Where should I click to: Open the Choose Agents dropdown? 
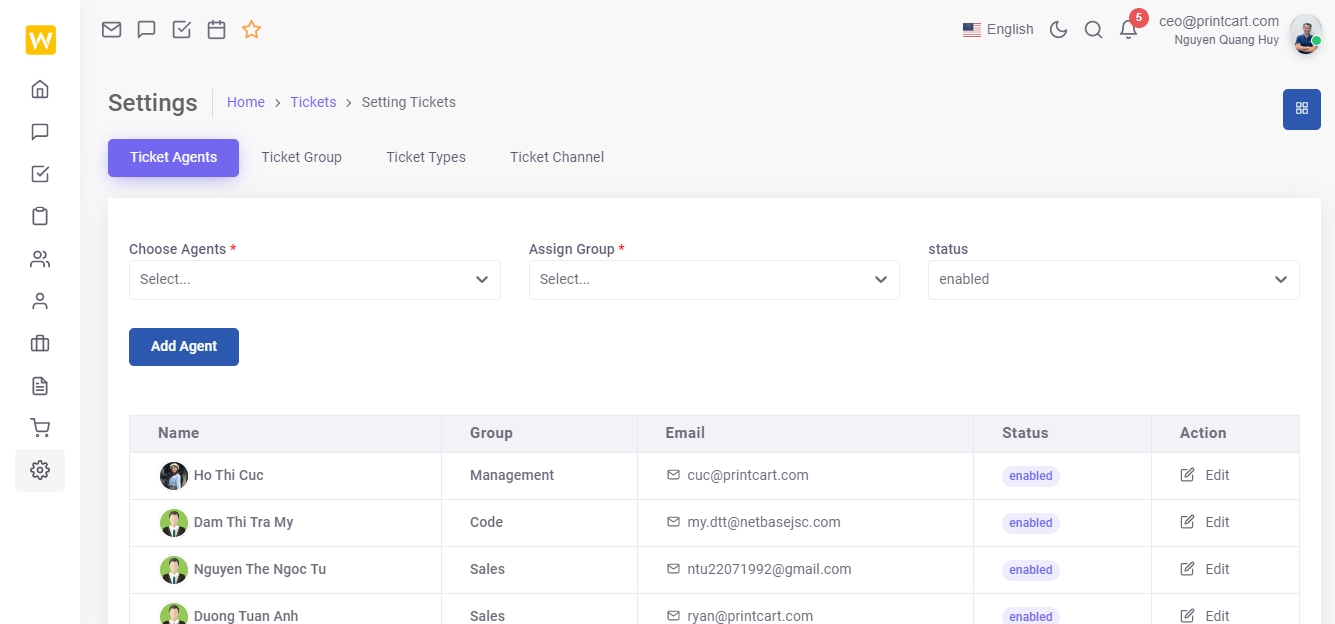click(314, 279)
